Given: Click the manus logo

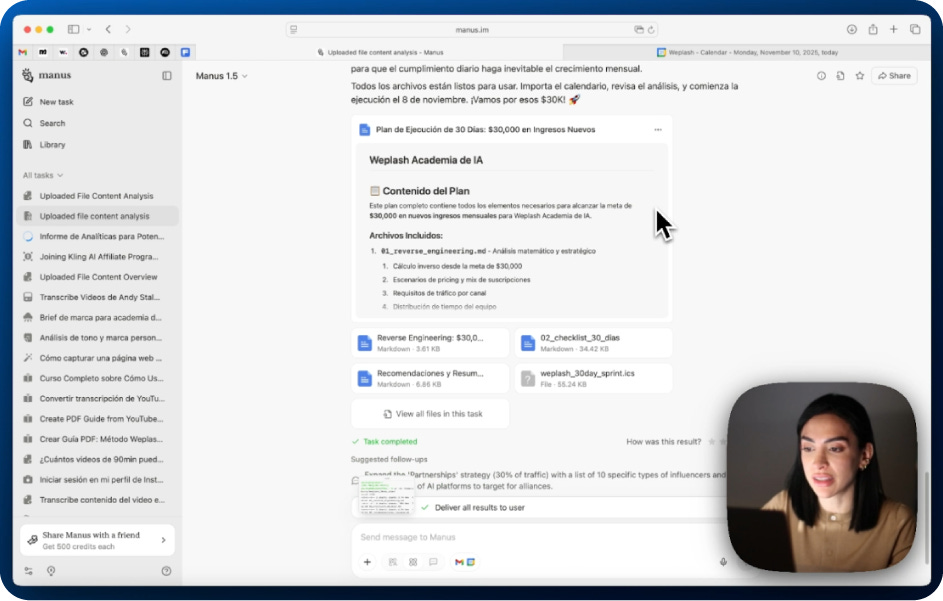Looking at the screenshot, I should point(47,75).
